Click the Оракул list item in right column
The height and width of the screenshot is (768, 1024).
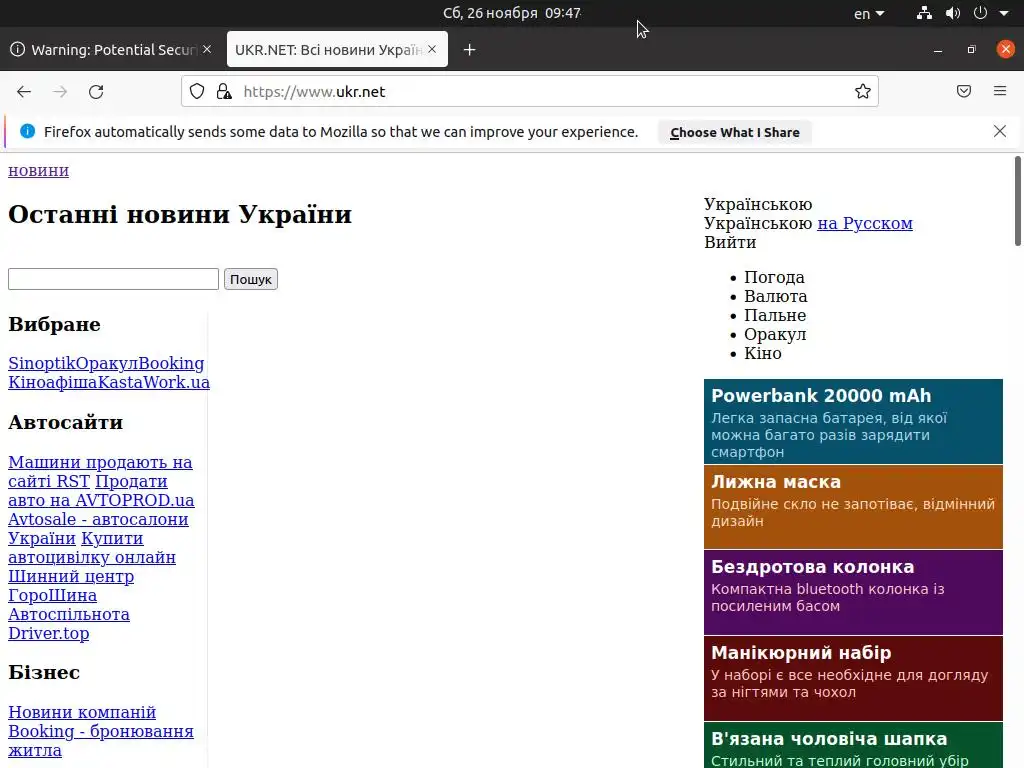pos(775,334)
